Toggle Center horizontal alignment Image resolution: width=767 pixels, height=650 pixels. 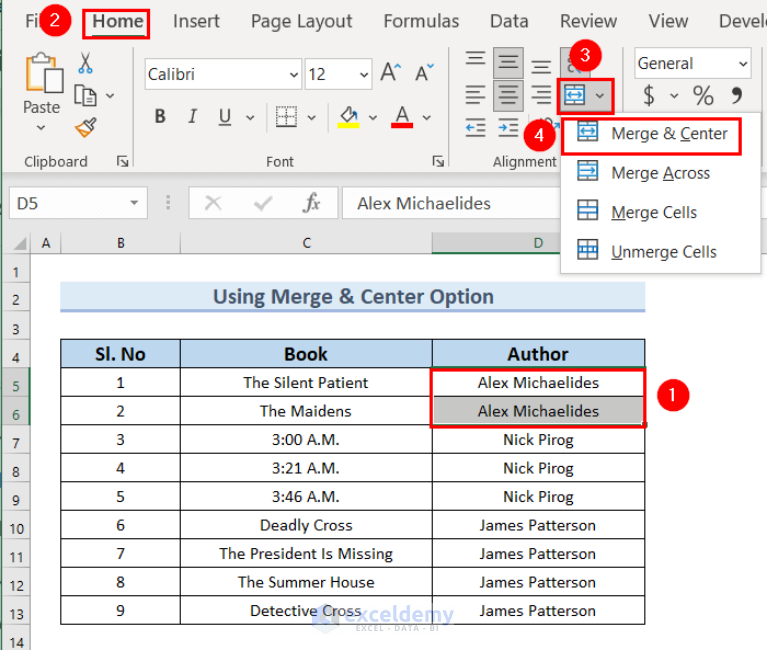[x=508, y=95]
